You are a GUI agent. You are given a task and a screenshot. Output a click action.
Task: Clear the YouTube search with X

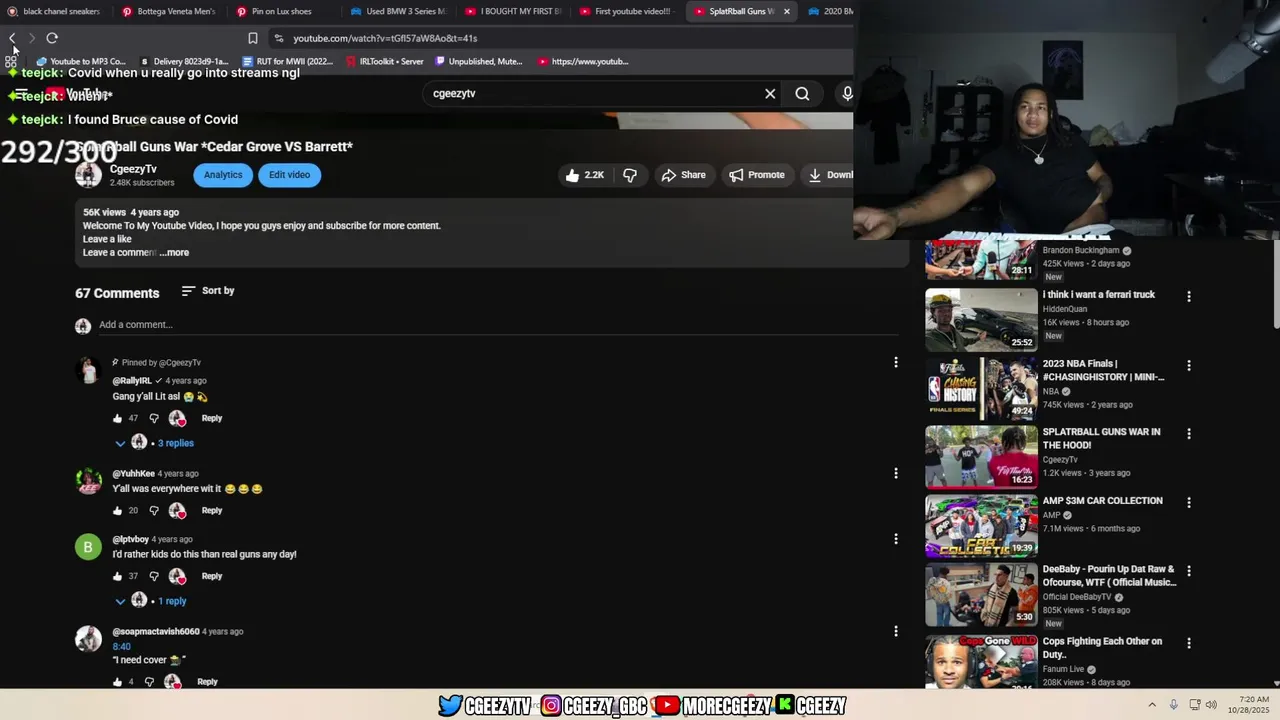coord(770,94)
